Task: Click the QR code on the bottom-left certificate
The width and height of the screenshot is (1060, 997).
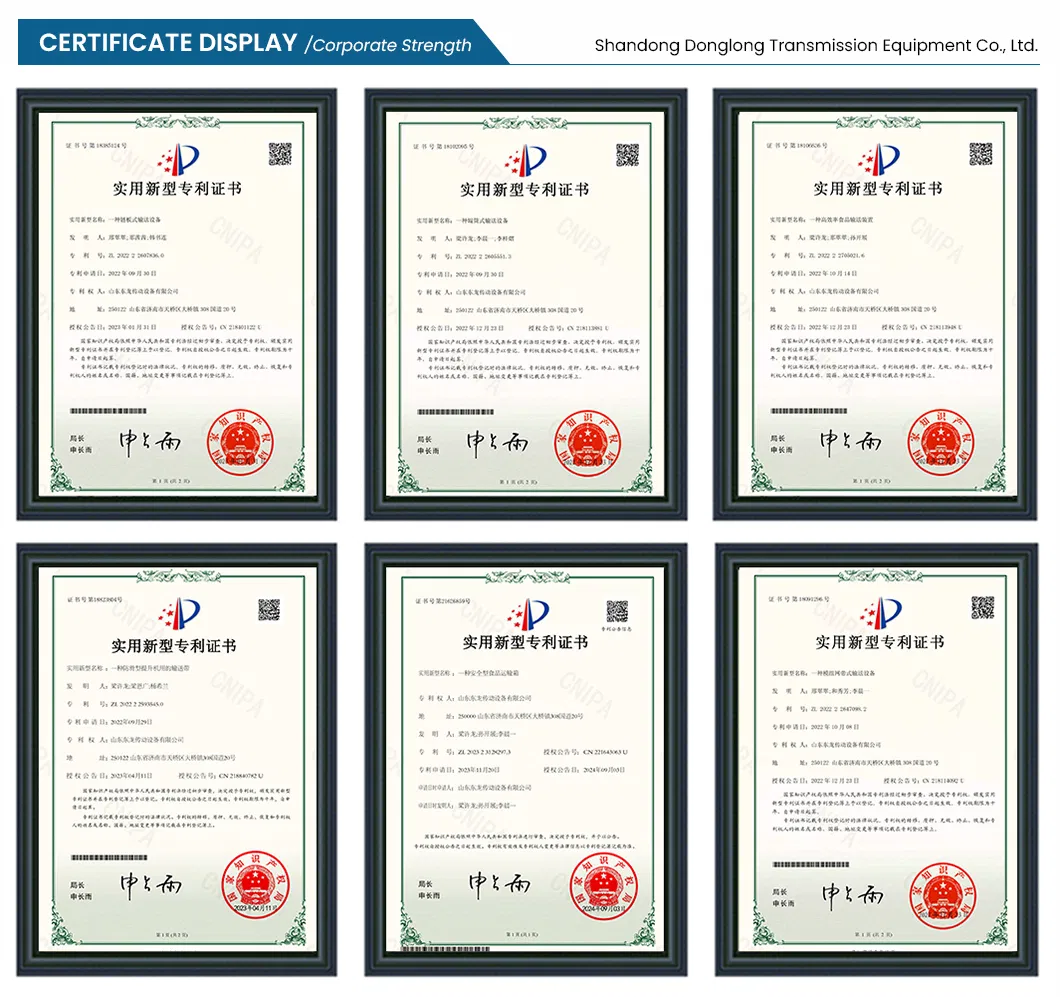Action: click(269, 609)
